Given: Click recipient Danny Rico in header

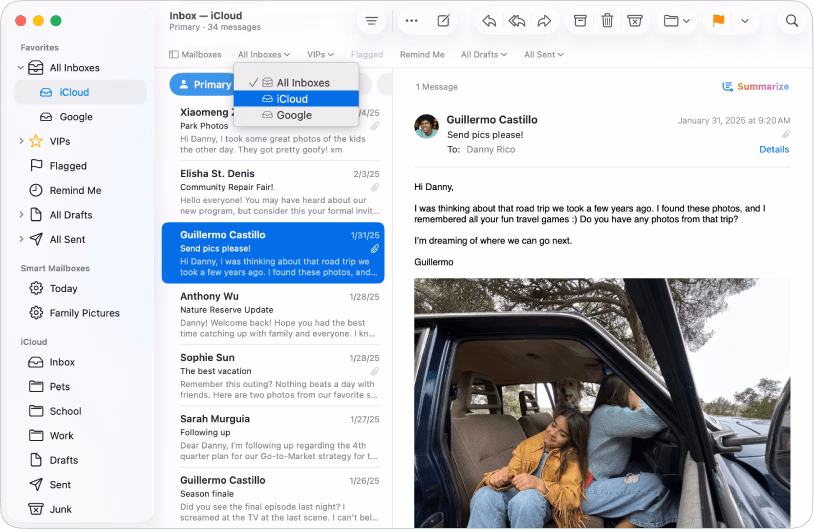Looking at the screenshot, I should coord(491,149).
